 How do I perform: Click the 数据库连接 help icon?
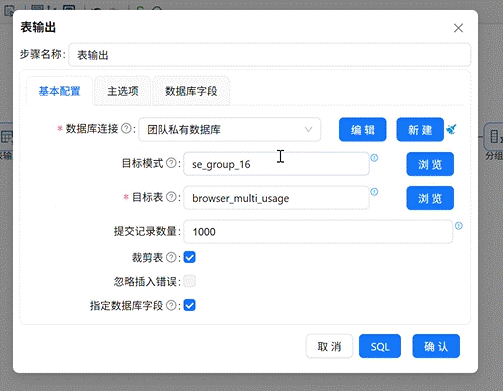pos(126,128)
